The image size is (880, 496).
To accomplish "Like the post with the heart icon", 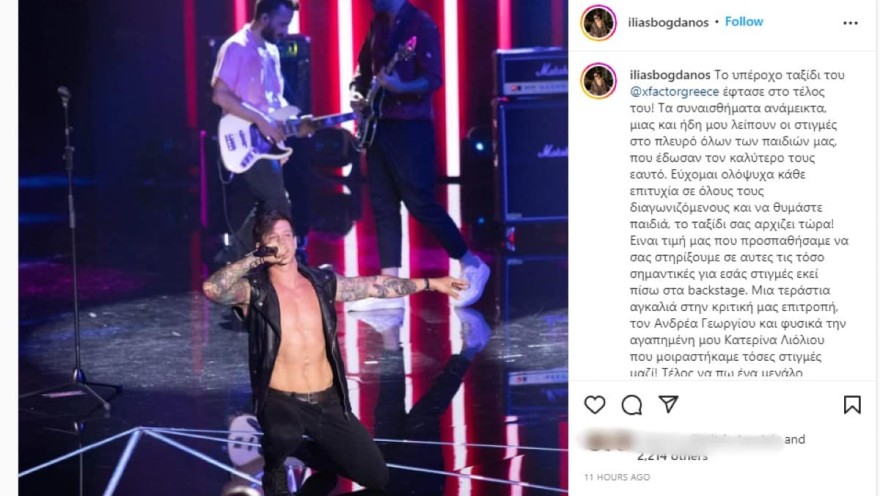I will [594, 405].
